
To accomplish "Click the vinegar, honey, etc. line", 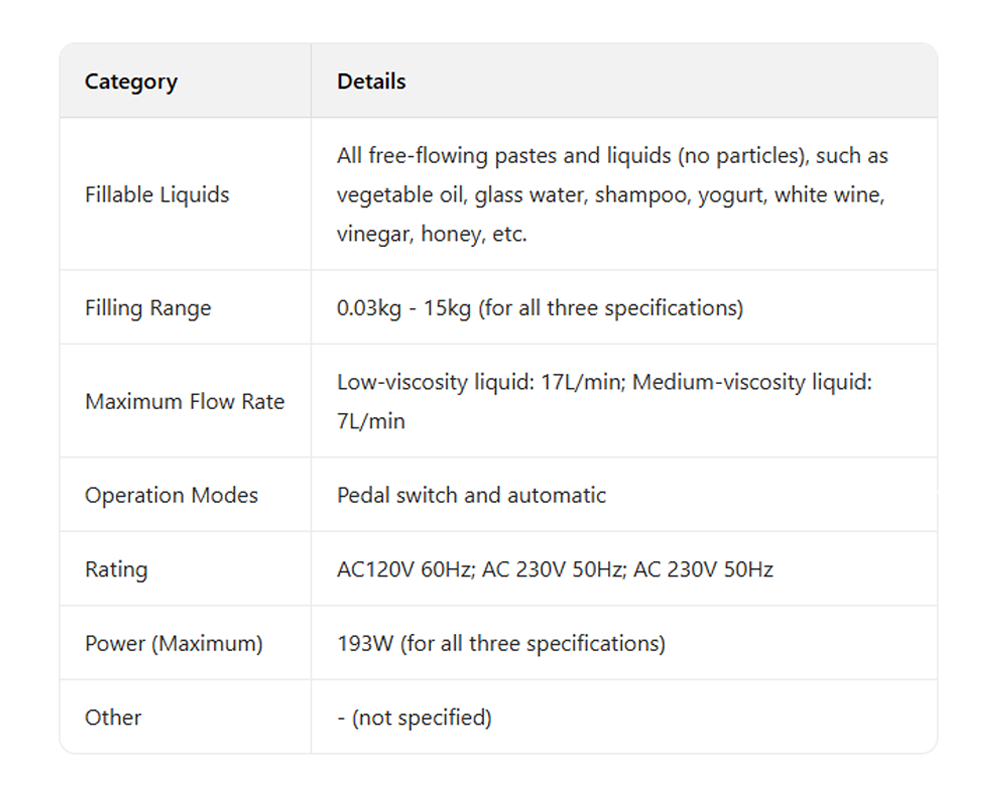I will pos(431,235).
